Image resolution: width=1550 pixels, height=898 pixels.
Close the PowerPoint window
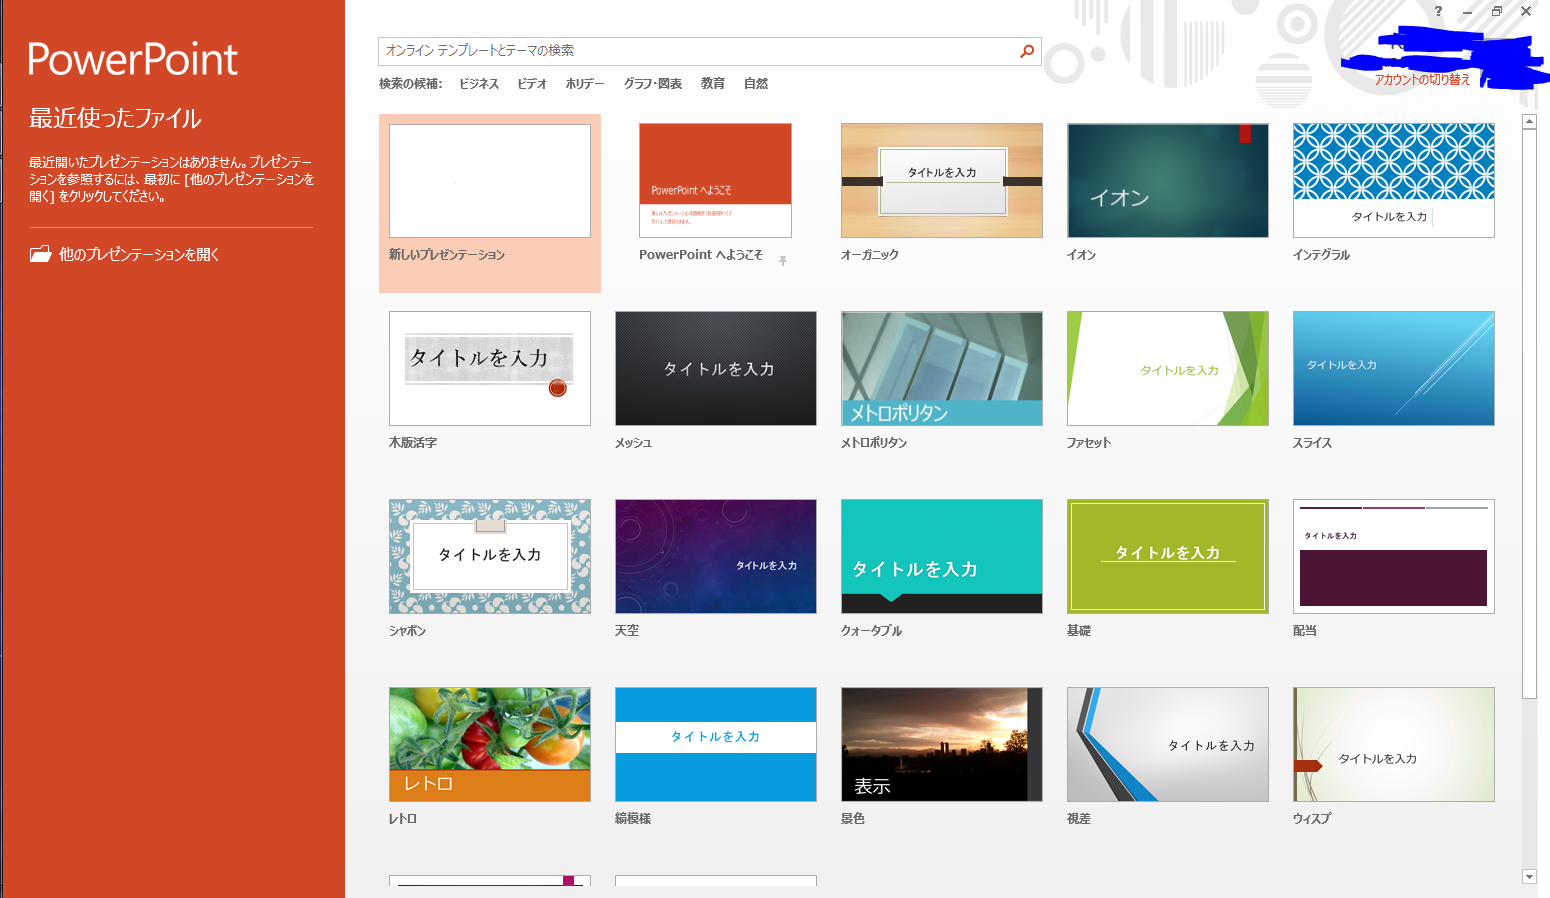click(x=1526, y=12)
